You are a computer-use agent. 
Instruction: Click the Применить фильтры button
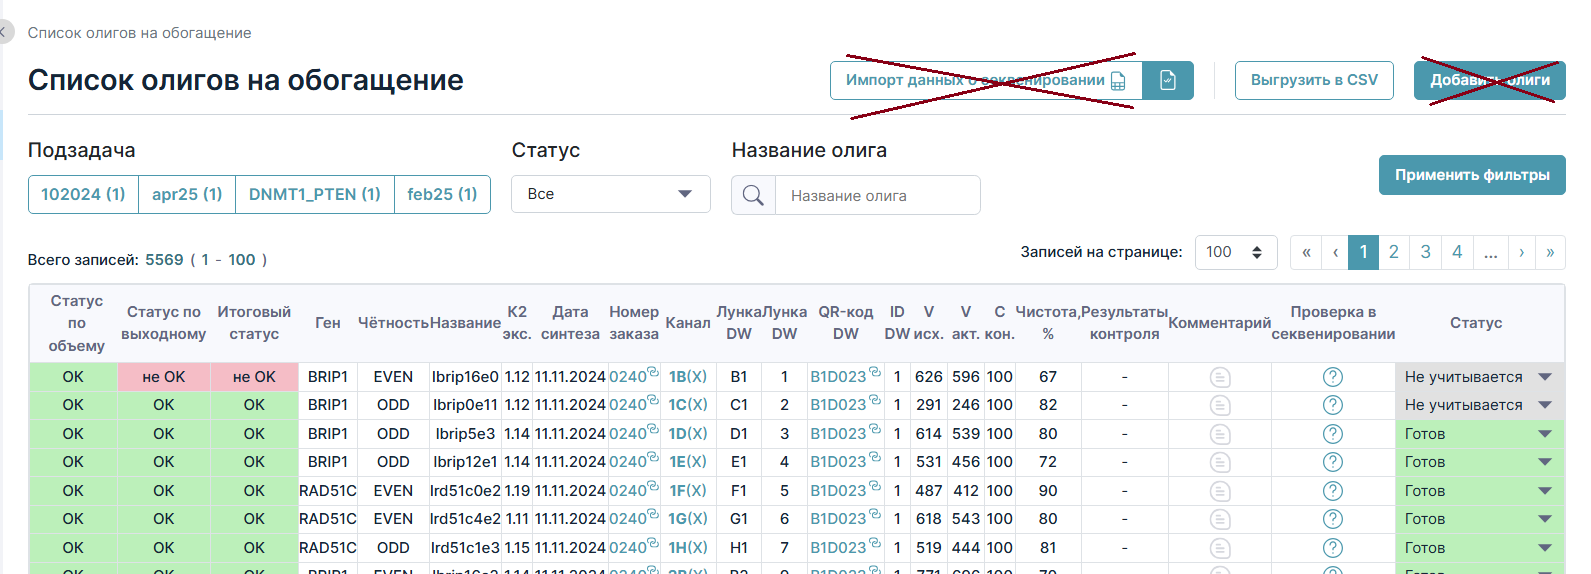(1472, 175)
